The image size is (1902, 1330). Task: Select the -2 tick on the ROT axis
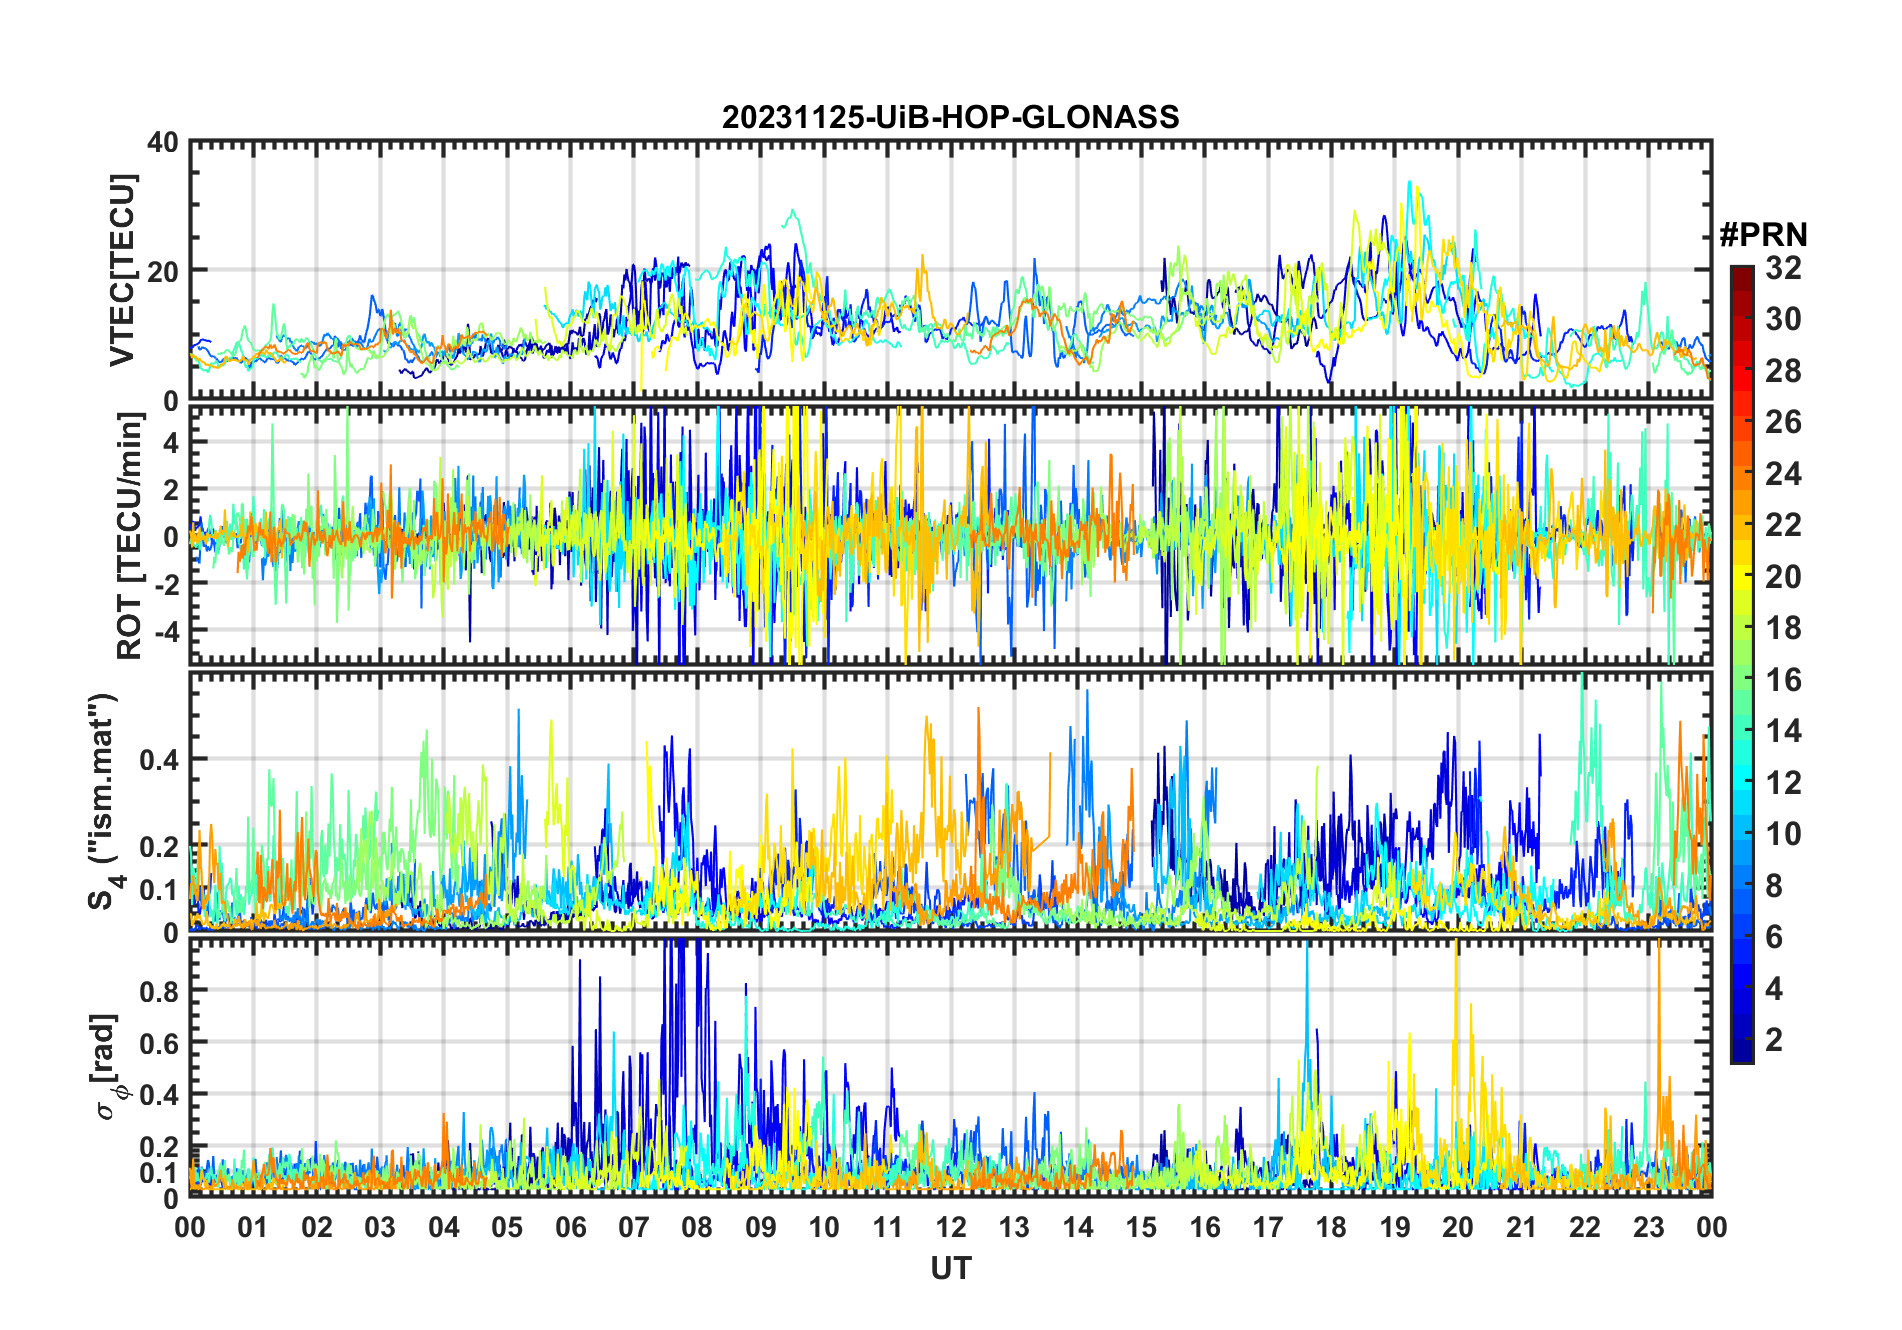[166, 583]
